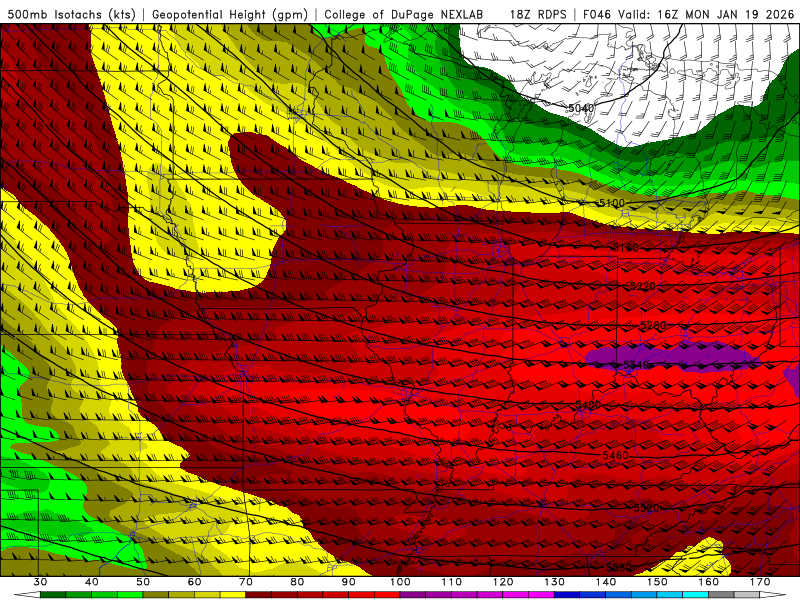The image size is (800, 600).
Task: Select the 5520 height contour label
Action: [646, 508]
